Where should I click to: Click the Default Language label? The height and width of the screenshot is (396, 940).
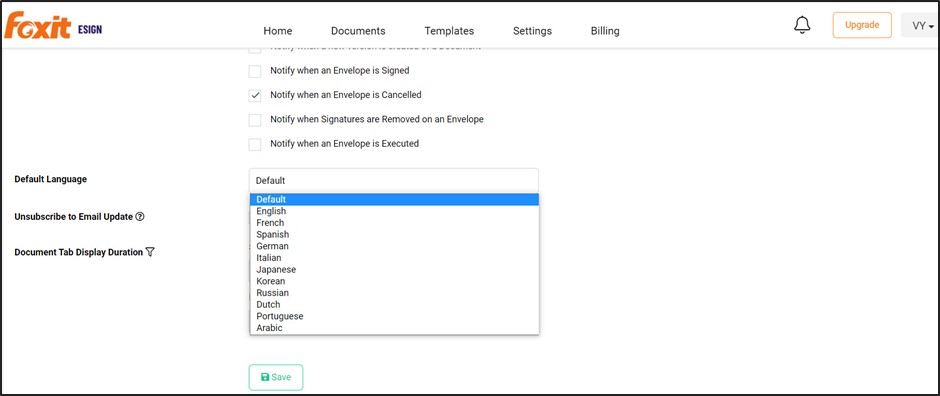[x=51, y=179]
